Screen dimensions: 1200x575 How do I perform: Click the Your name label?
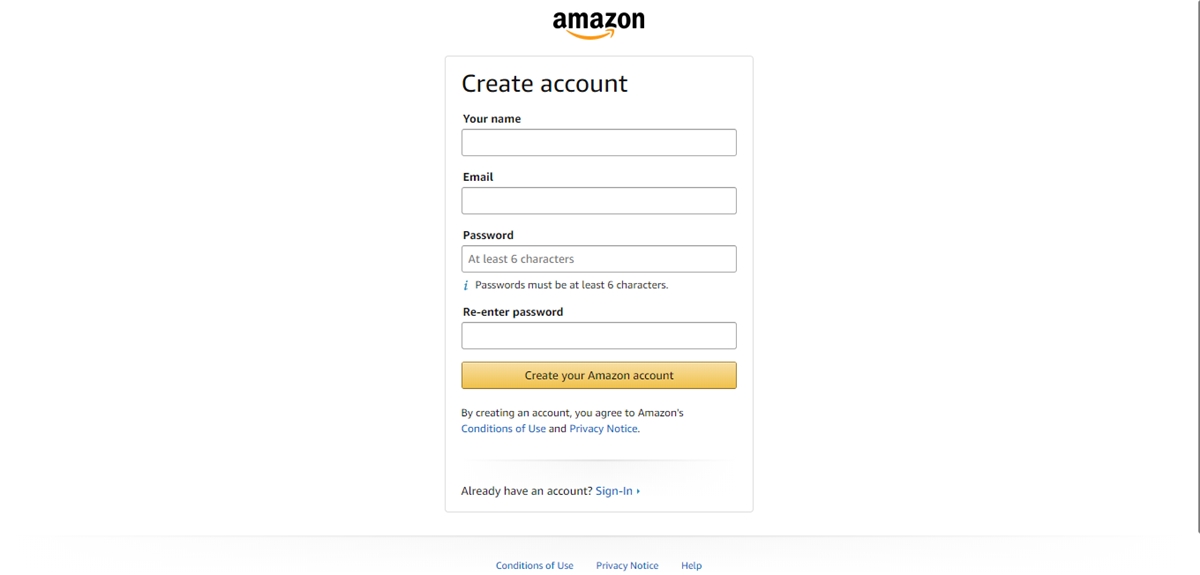point(491,119)
